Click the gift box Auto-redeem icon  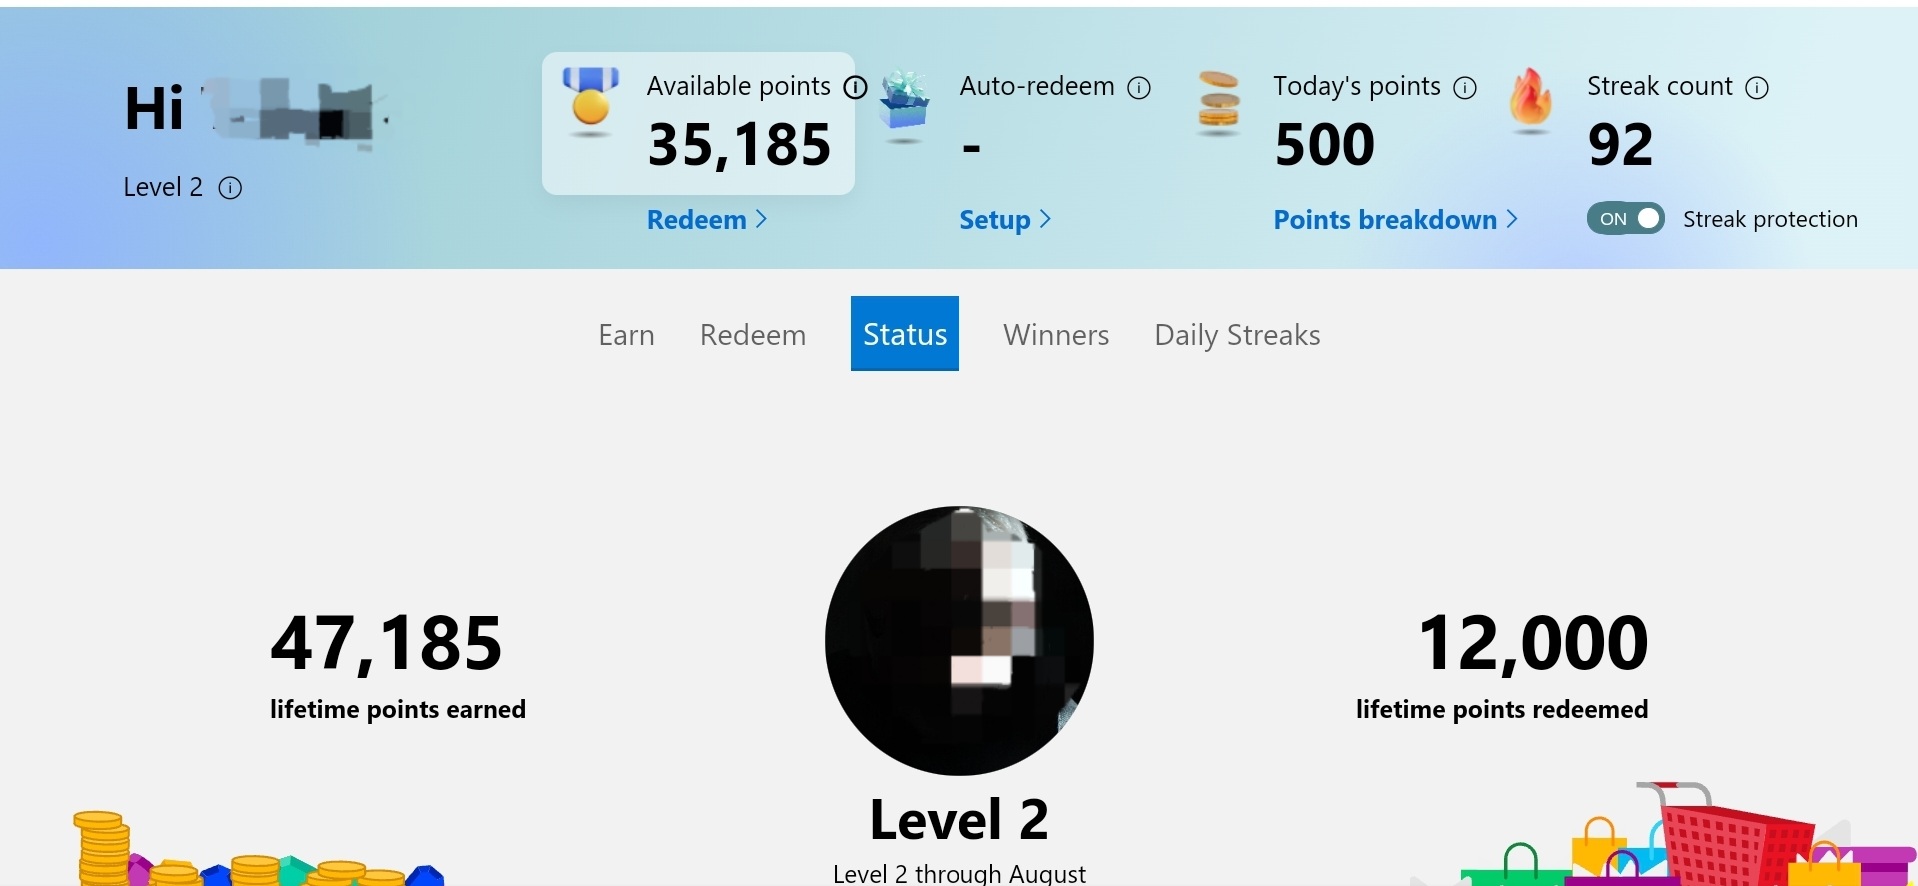click(x=904, y=104)
